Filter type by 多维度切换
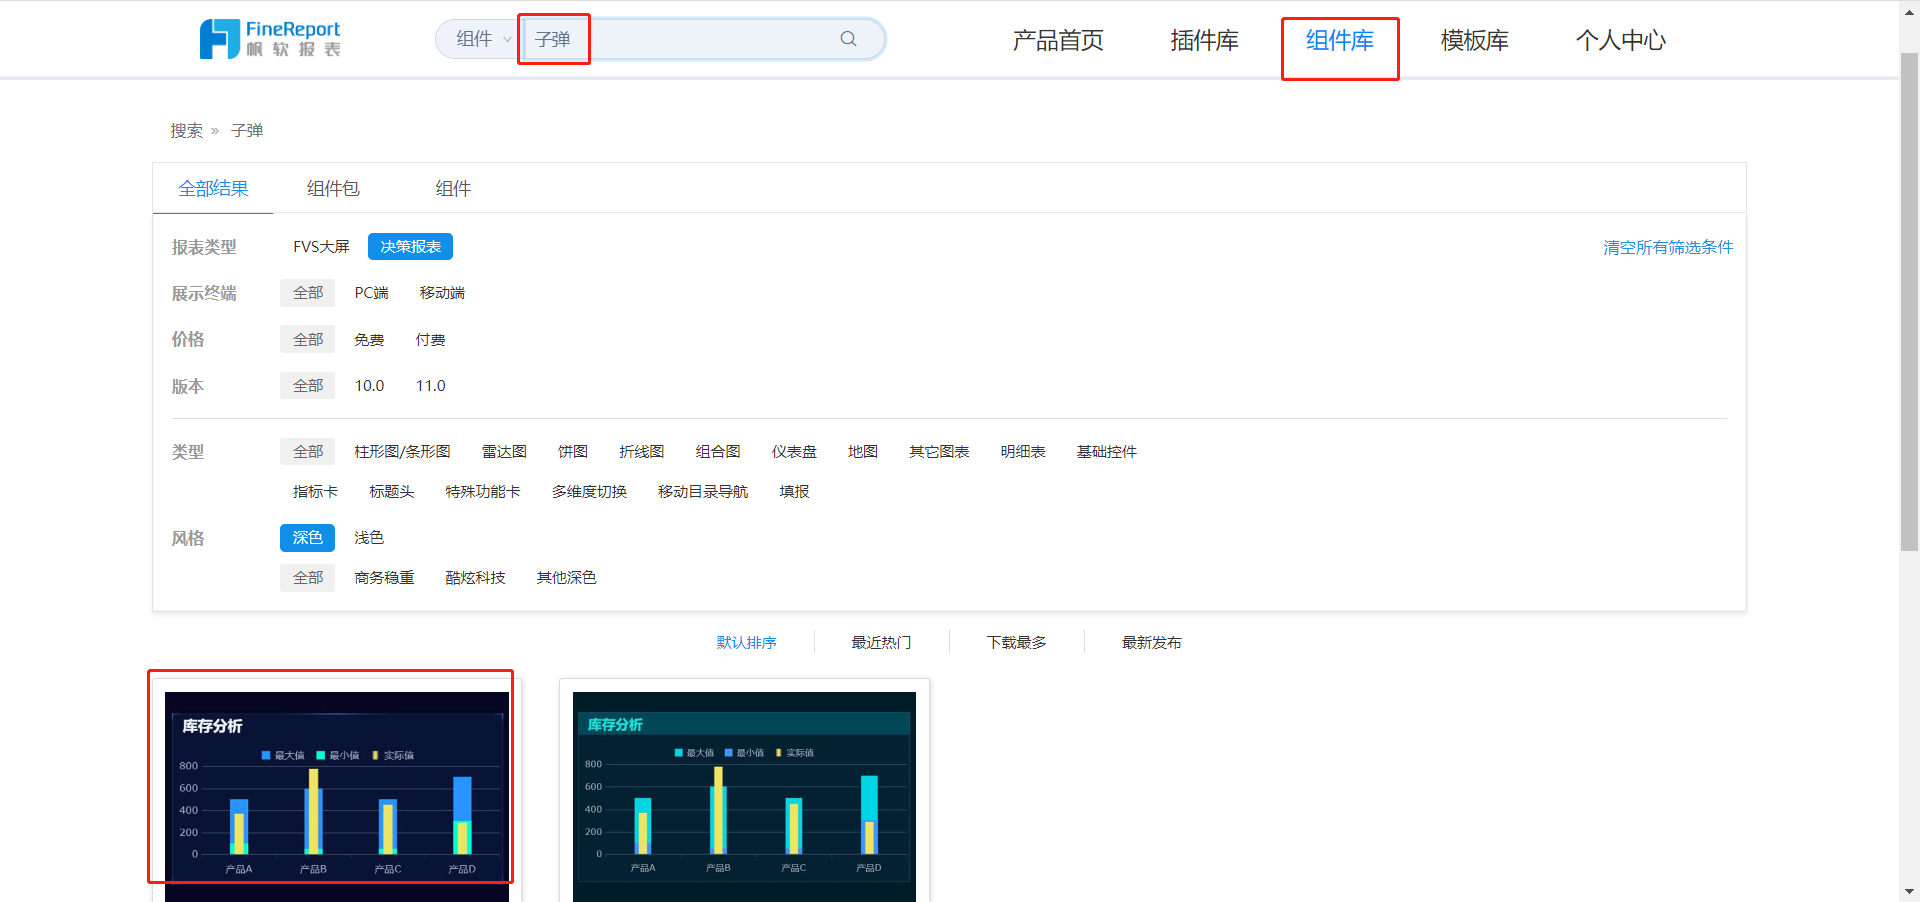This screenshot has height=902, width=1920. click(589, 492)
